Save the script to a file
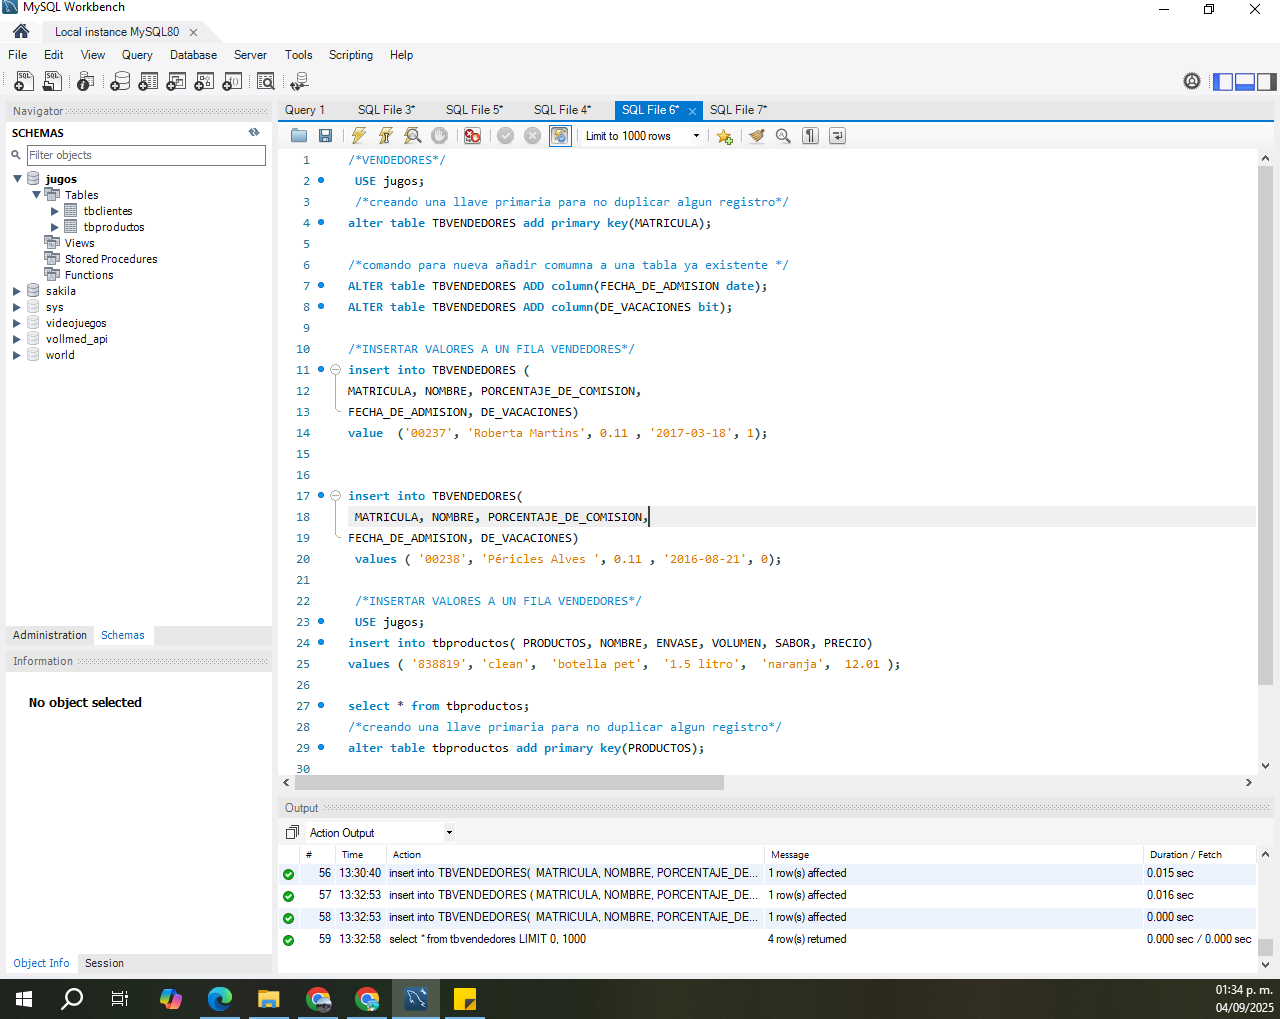This screenshot has height=1019, width=1280. [x=325, y=136]
